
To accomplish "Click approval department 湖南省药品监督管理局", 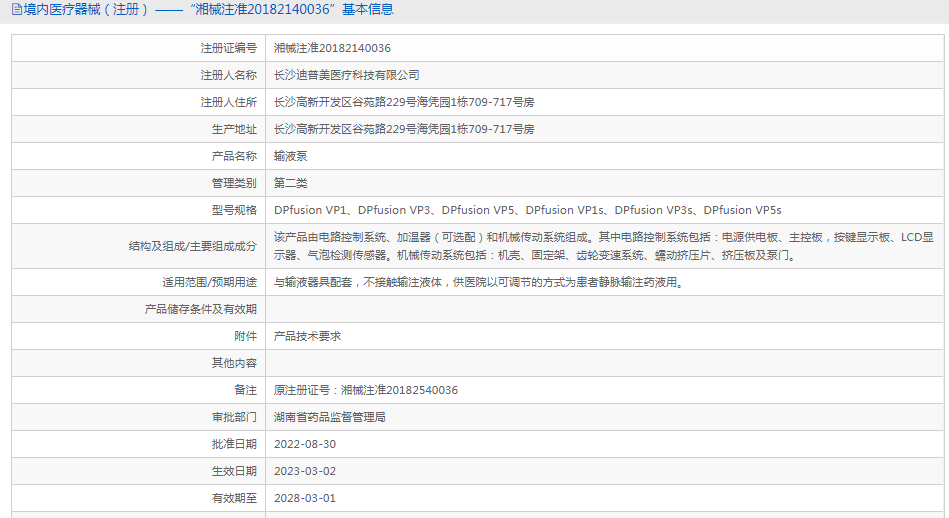I will [x=330, y=417].
